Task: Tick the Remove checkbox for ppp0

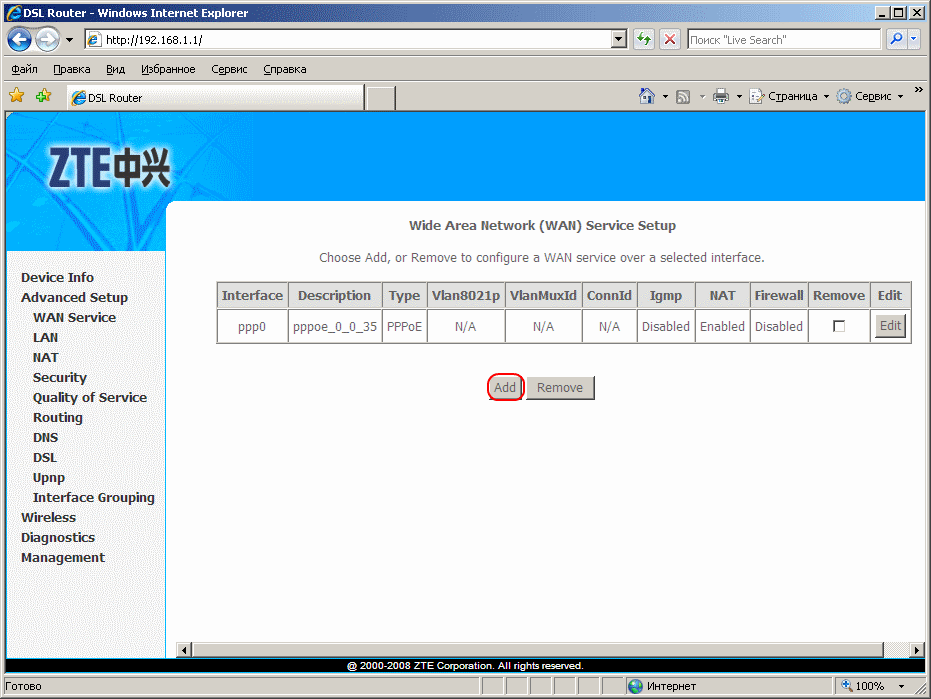Action: 839,326
